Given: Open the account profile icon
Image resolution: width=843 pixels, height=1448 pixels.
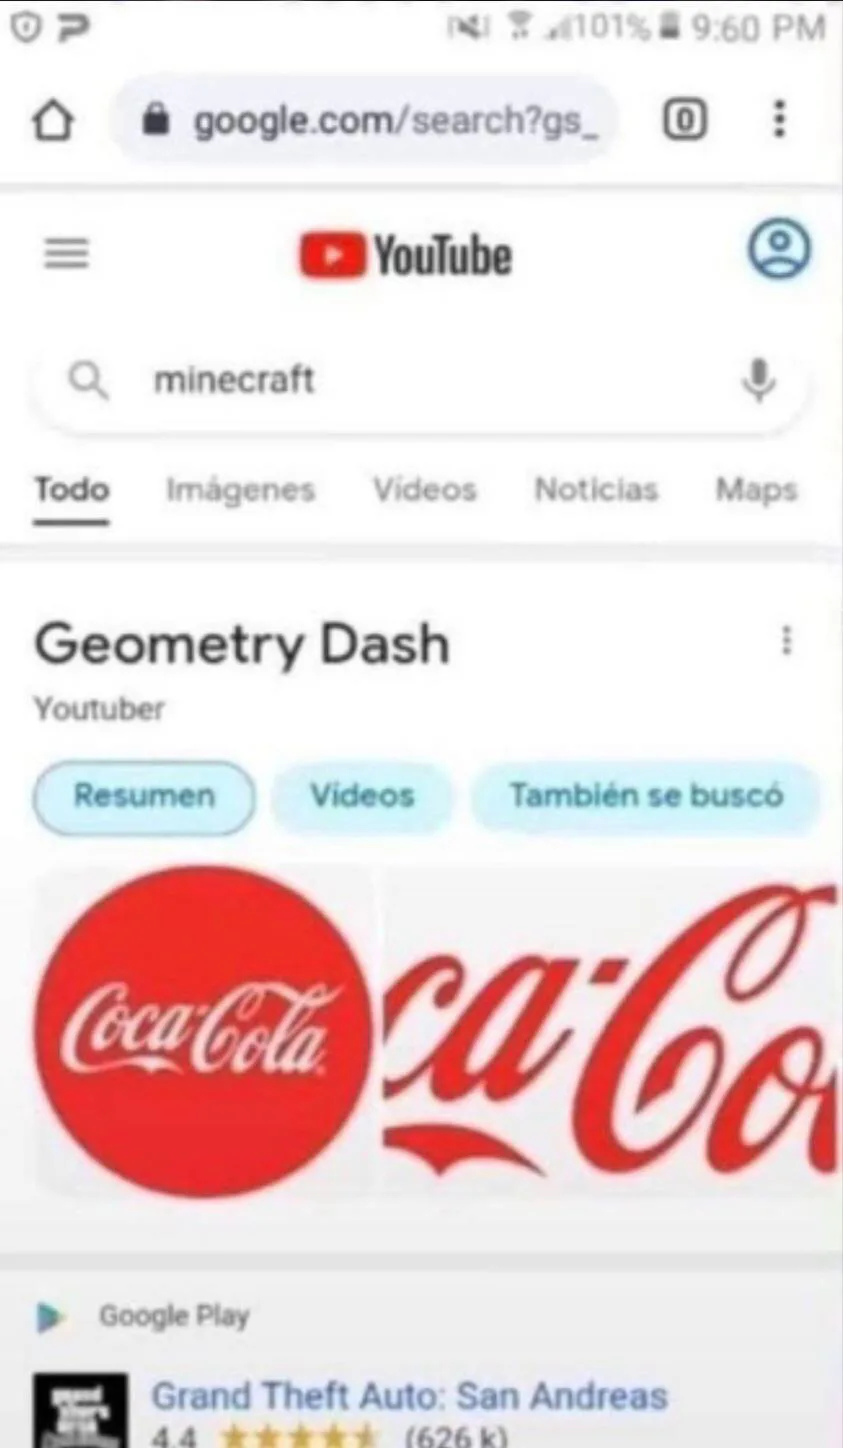Looking at the screenshot, I should [x=780, y=249].
